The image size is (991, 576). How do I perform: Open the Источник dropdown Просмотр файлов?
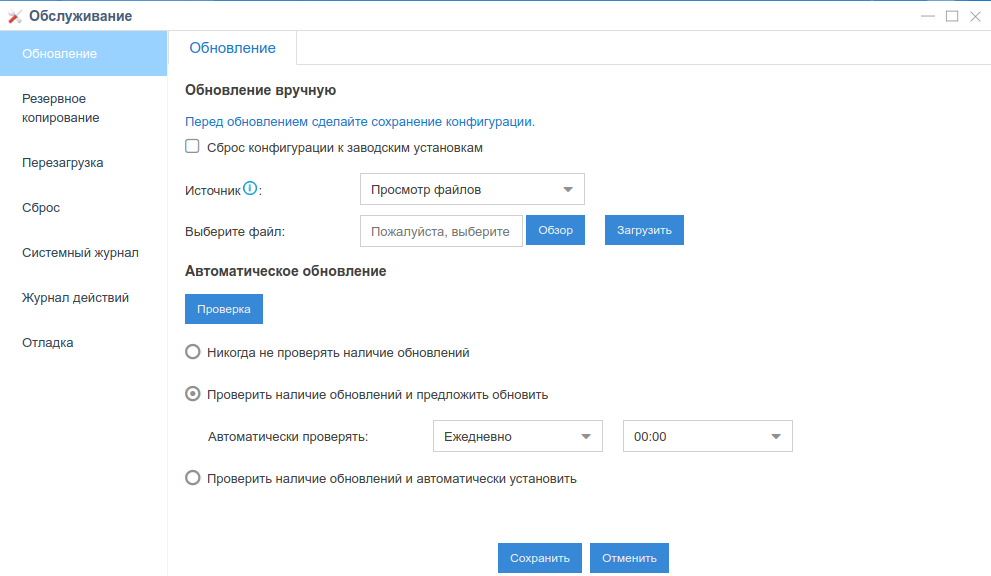click(x=472, y=189)
